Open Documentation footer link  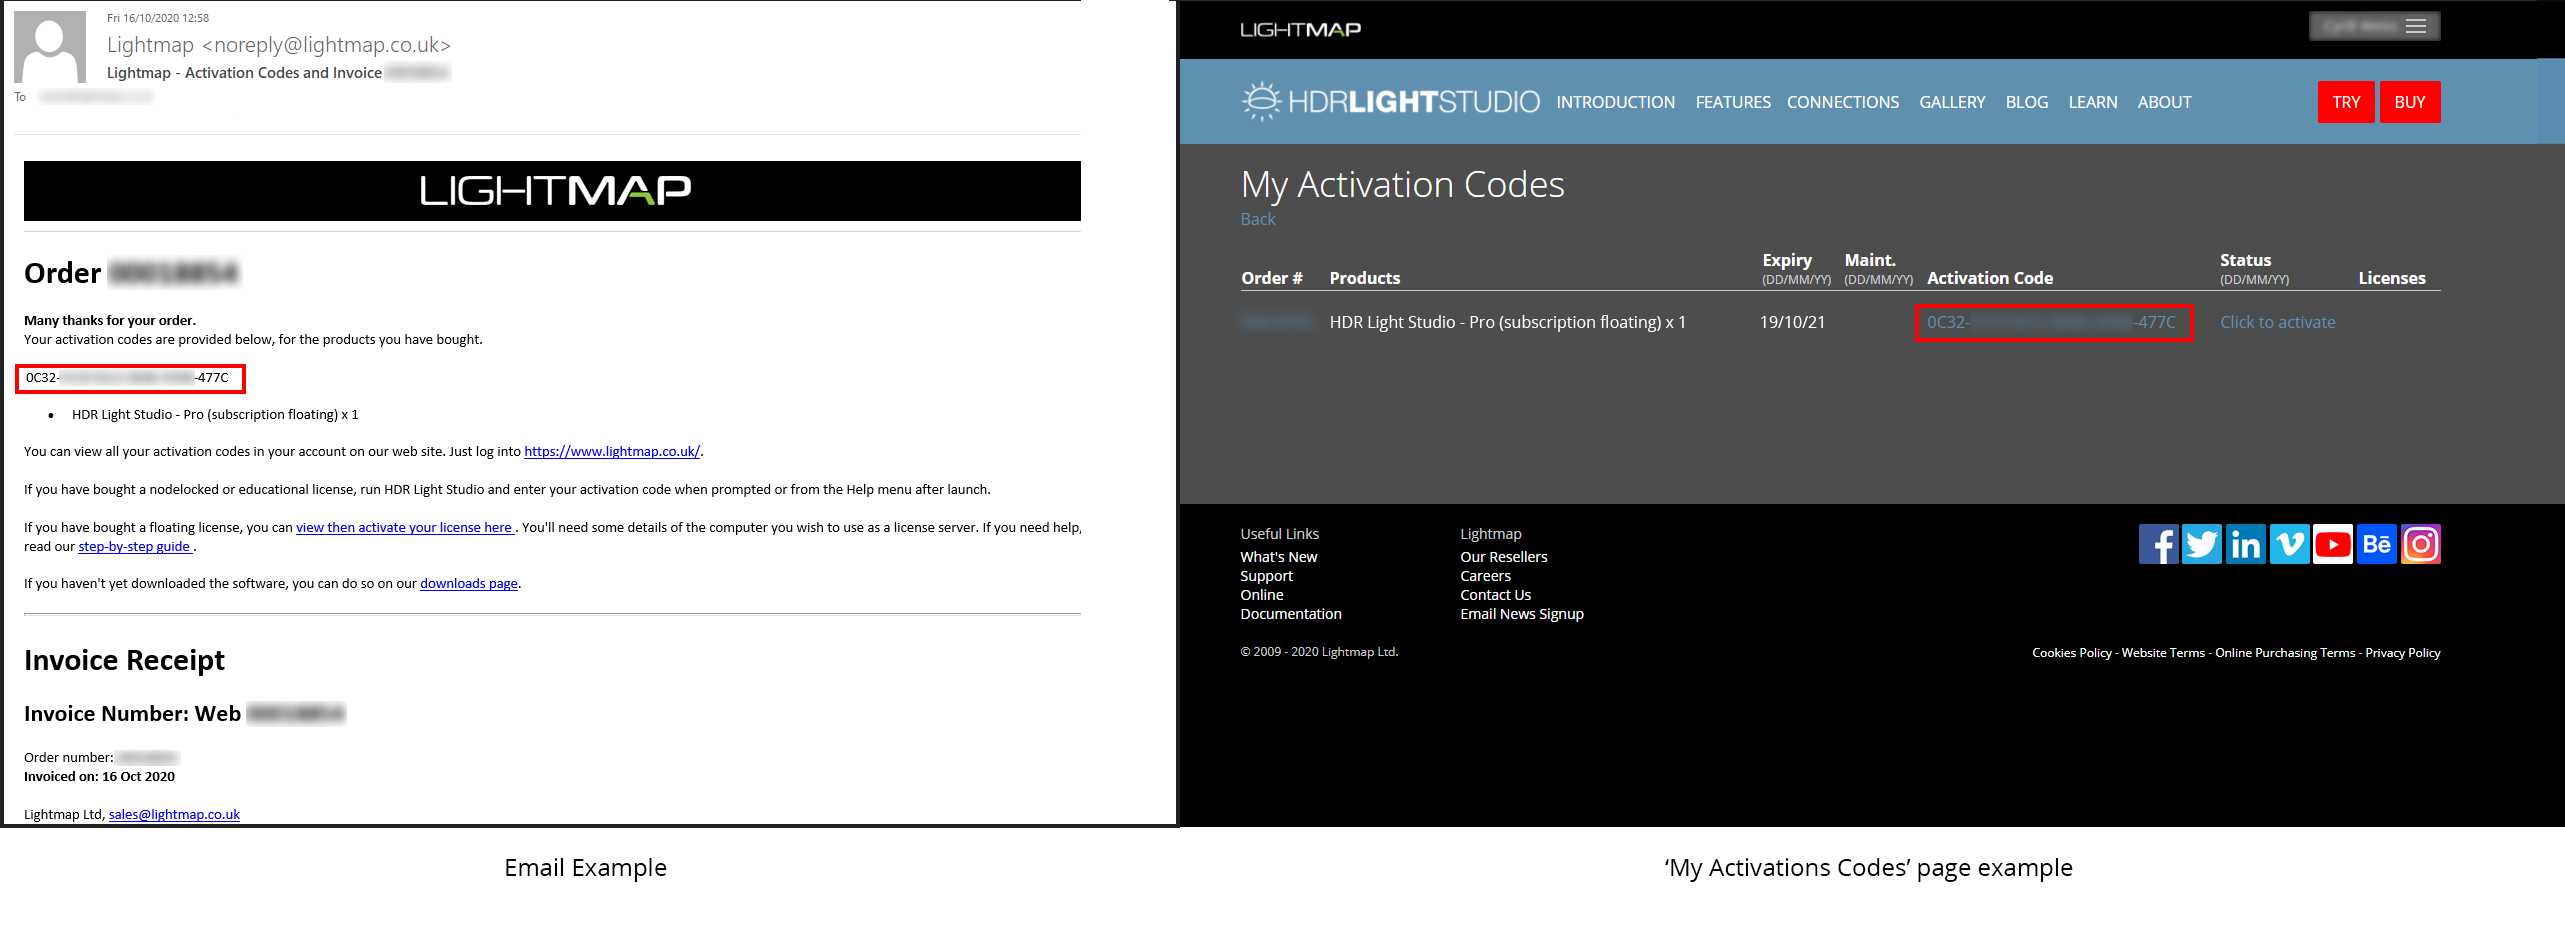click(x=1291, y=614)
